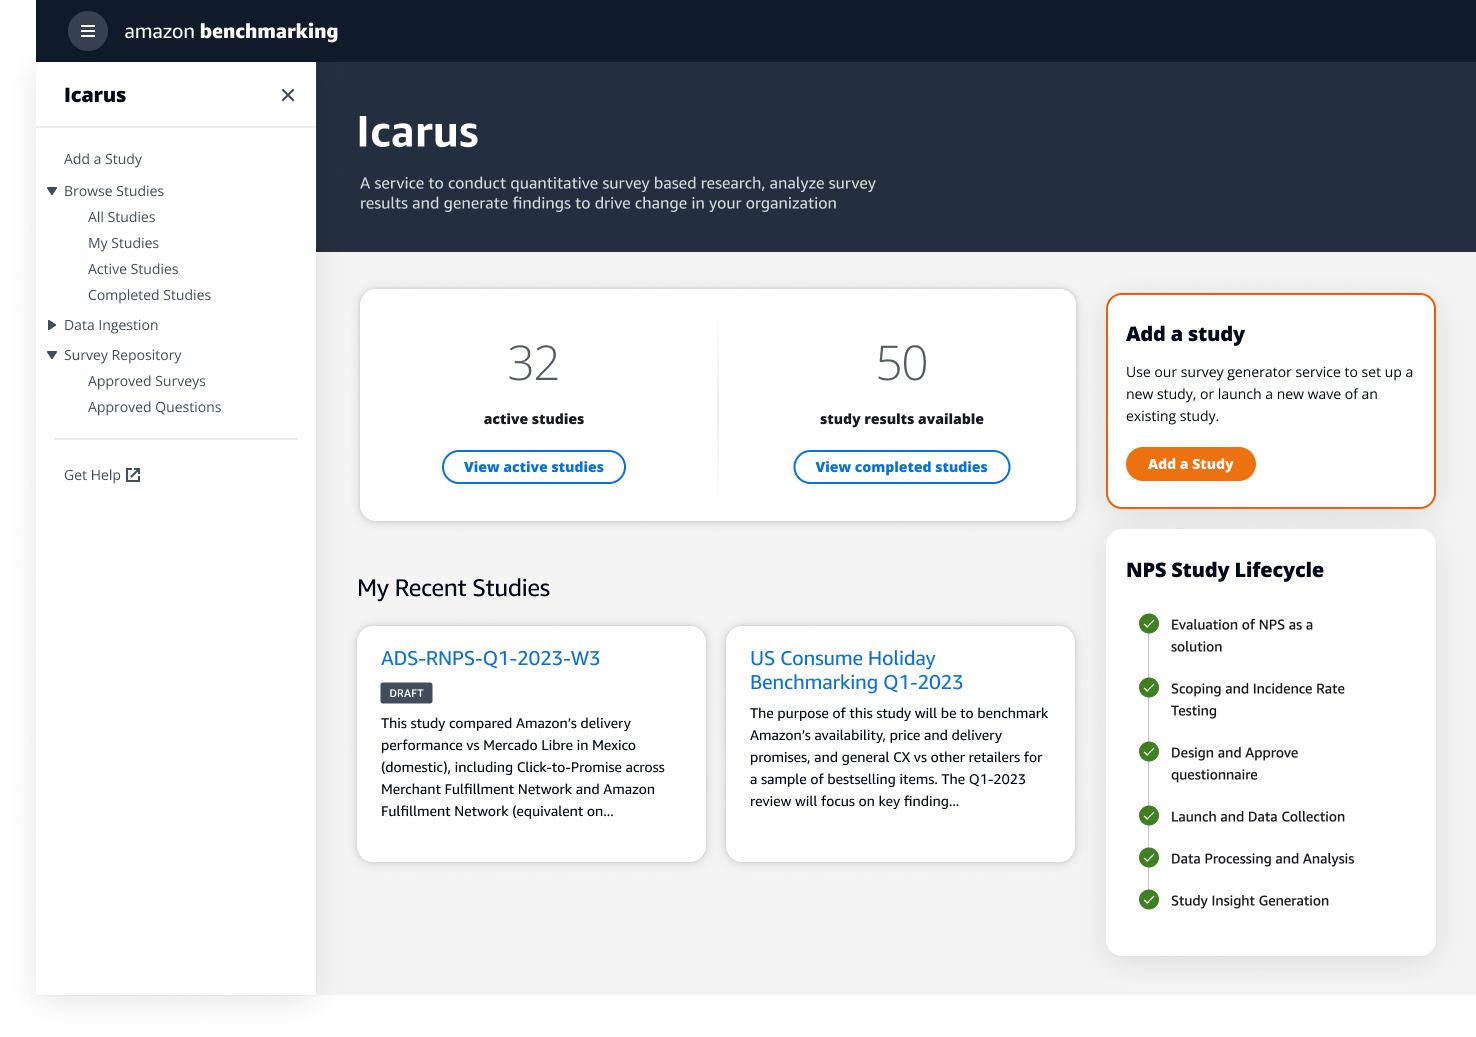The height and width of the screenshot is (1037, 1476).
Task: Collapse the Survey Repository section
Action: pyautogui.click(x=52, y=355)
